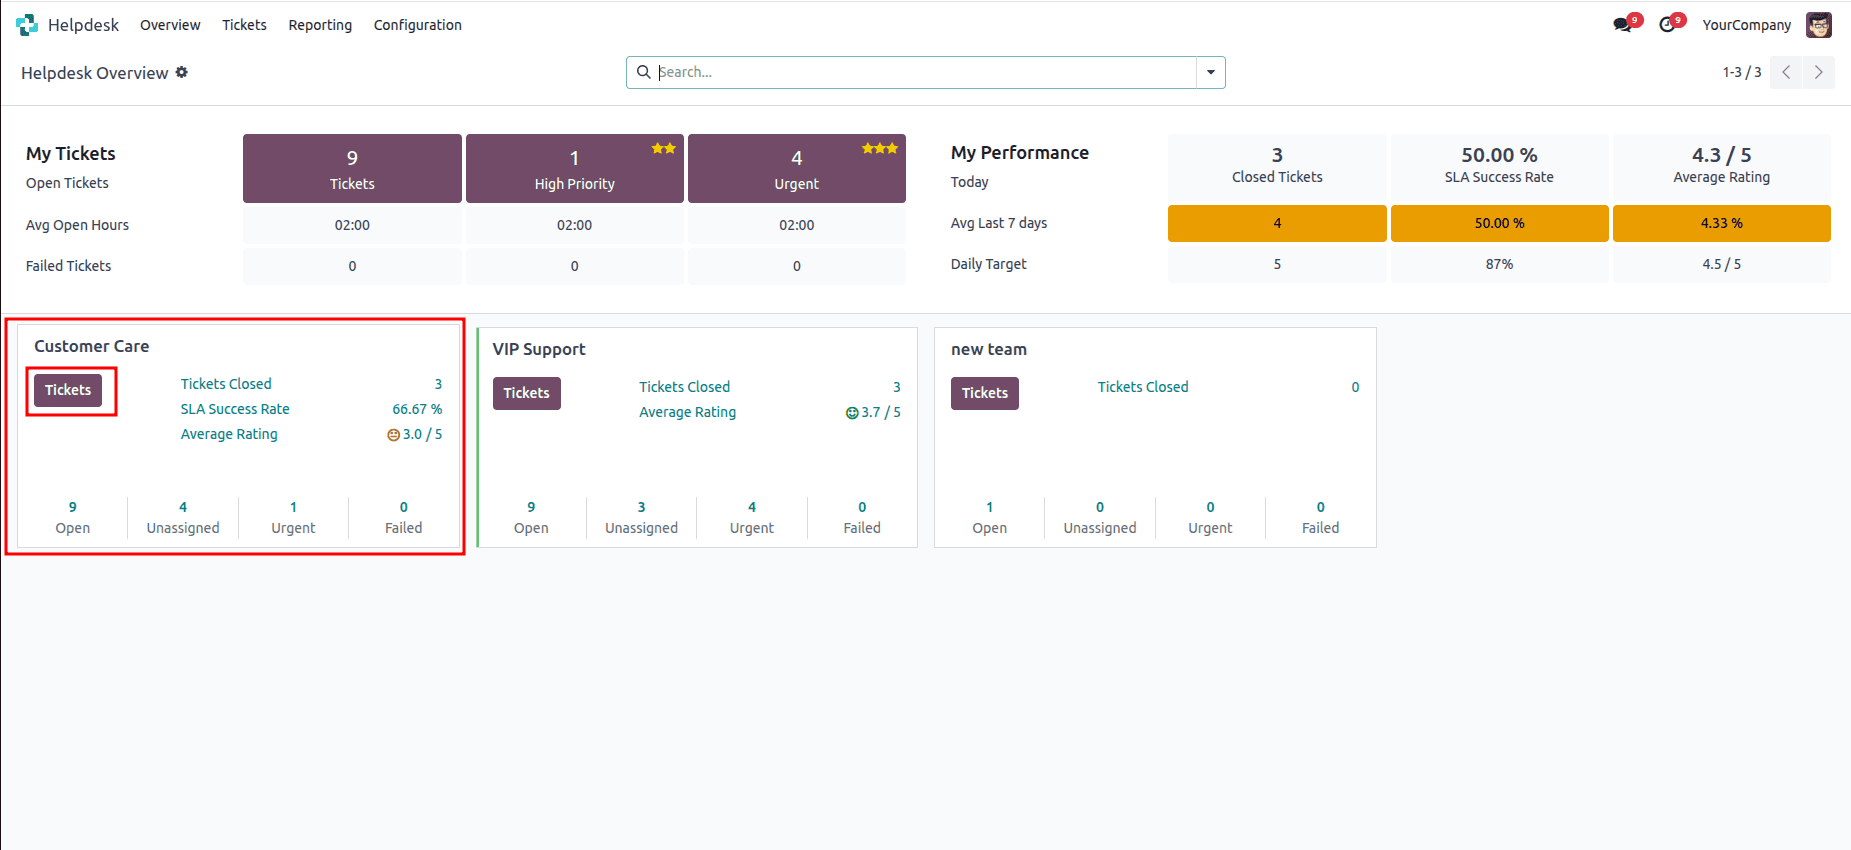The height and width of the screenshot is (850, 1851).
Task: Click the 9 Tickets tile in My Tickets
Action: click(x=352, y=169)
